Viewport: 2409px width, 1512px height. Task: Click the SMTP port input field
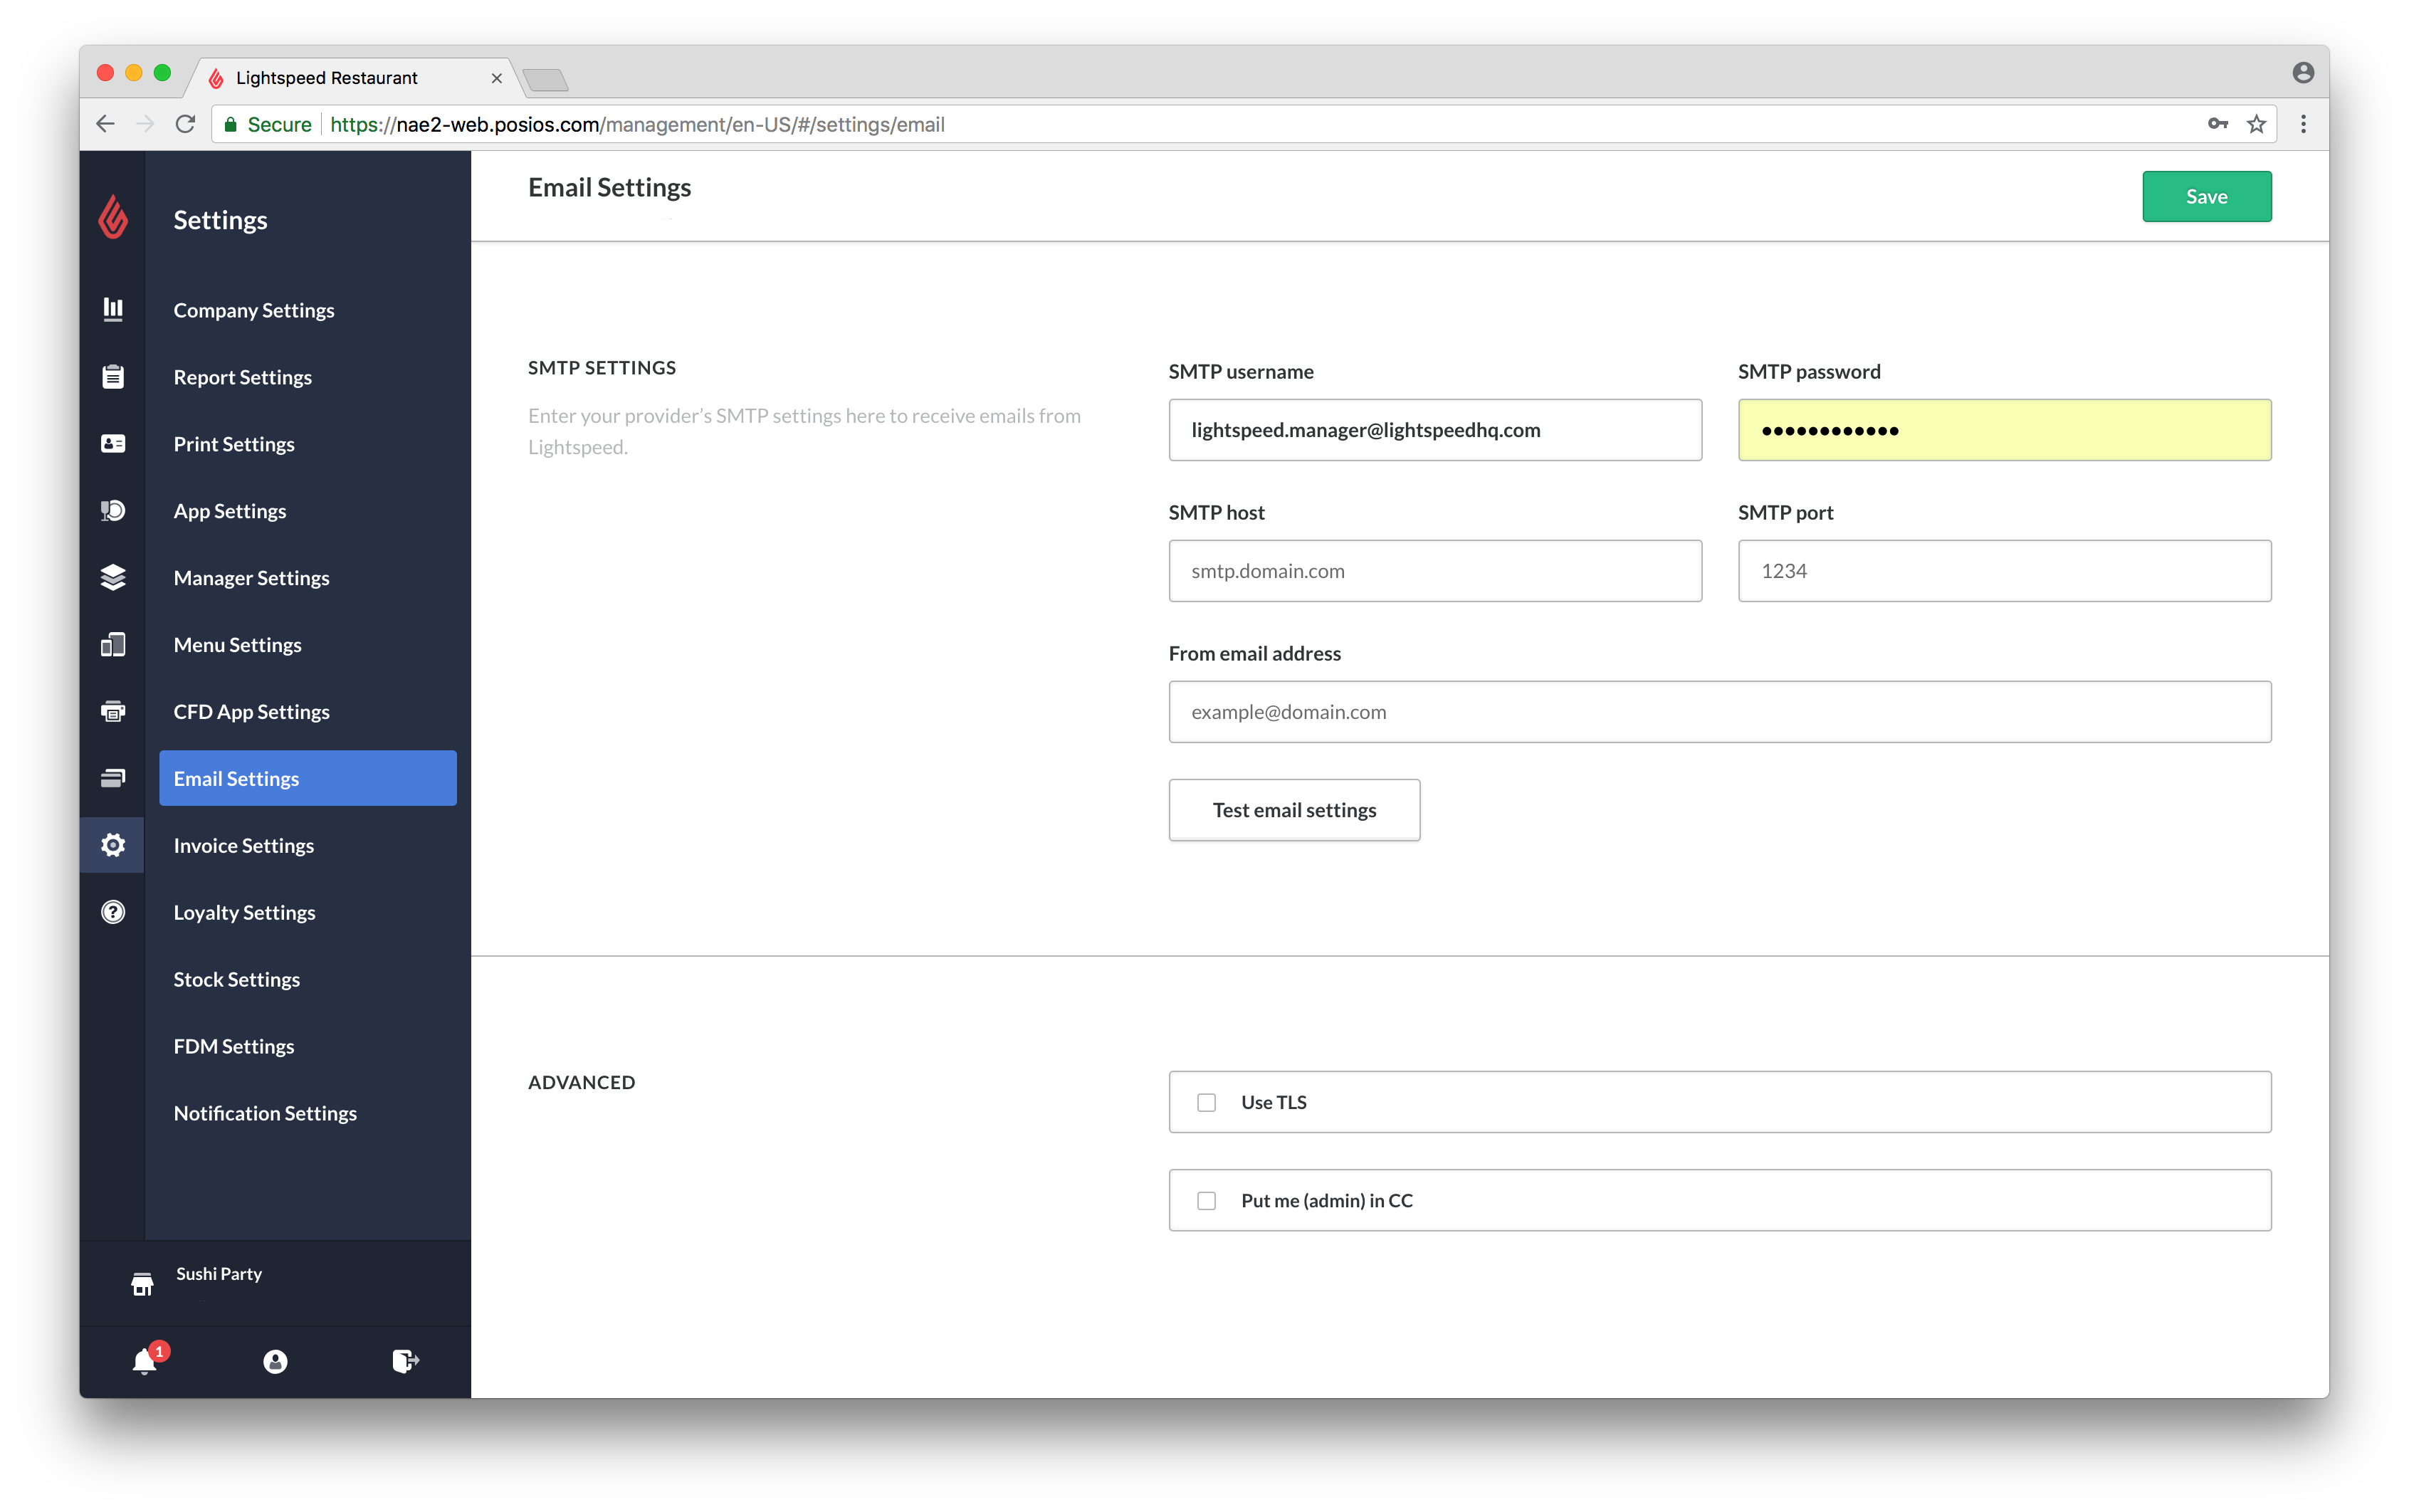[2005, 569]
